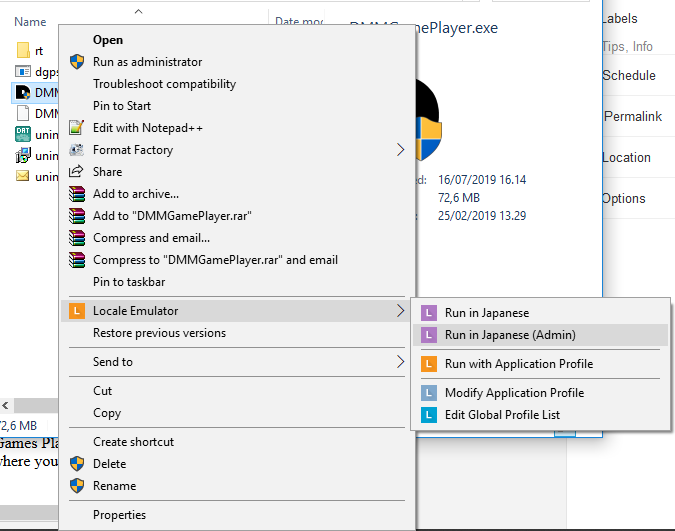This screenshot has width=675, height=531.
Task: Choose Modify Application Profile
Action: point(514,393)
